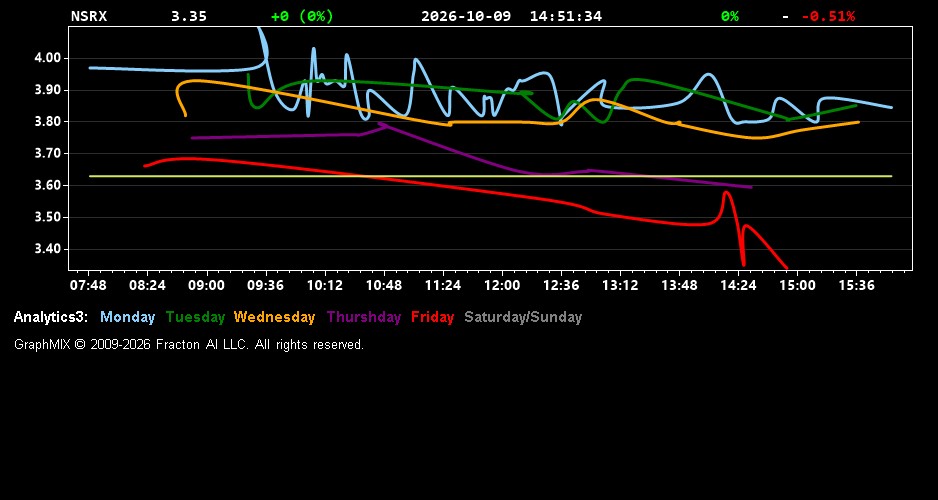Select the GraphMIX copyright notice
The height and width of the screenshot is (500, 938).
pyautogui.click(x=189, y=344)
